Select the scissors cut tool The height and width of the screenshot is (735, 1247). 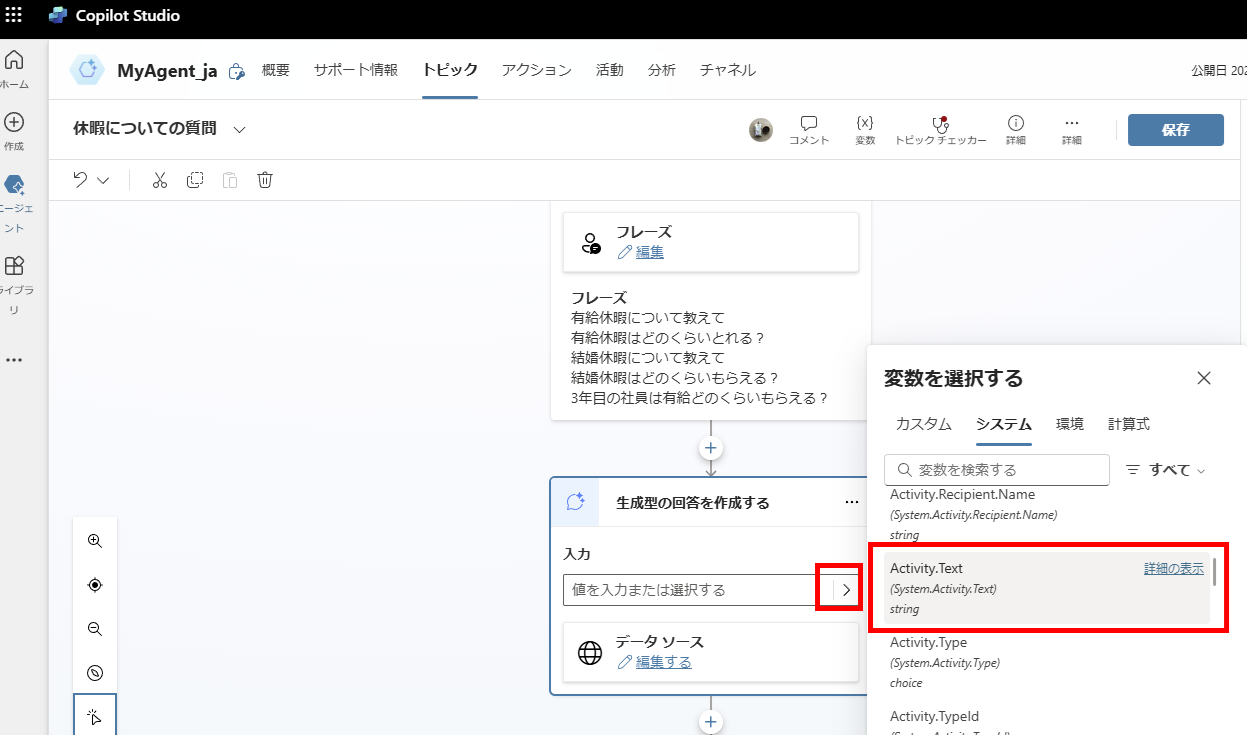(159, 180)
